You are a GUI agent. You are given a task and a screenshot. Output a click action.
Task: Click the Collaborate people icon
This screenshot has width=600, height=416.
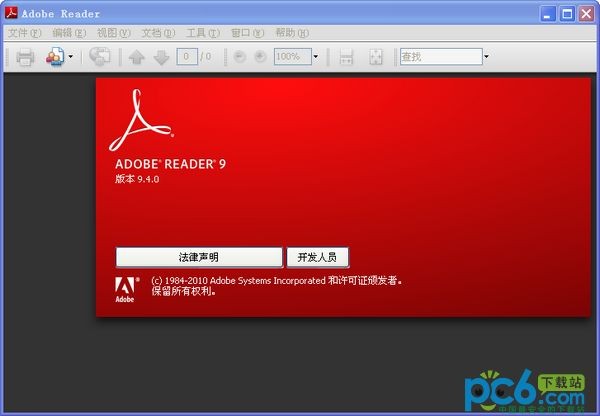point(55,57)
